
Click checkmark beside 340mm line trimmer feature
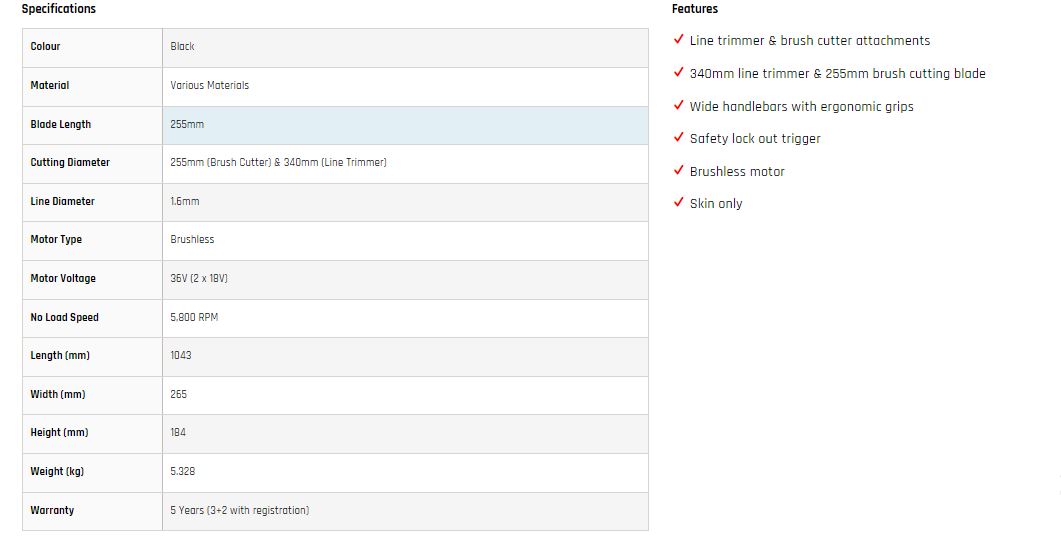679,72
